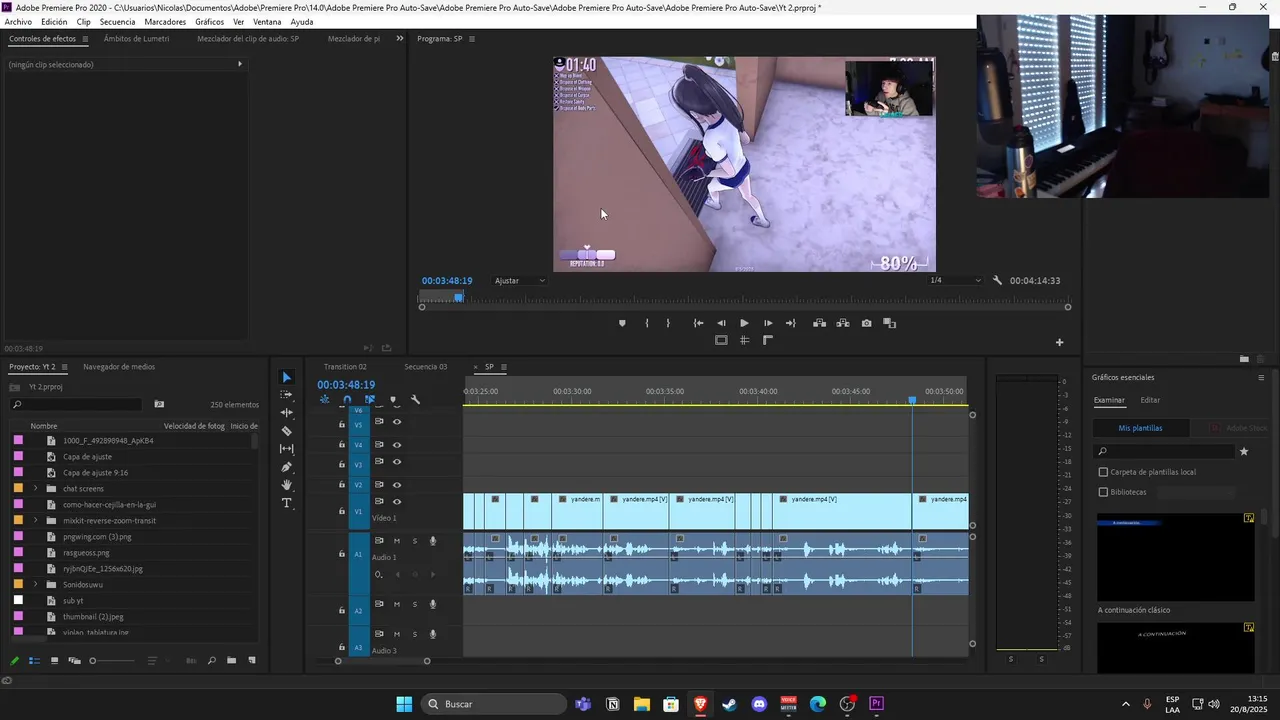The height and width of the screenshot is (720, 1280).
Task: Mute audio track A2
Action: click(x=397, y=604)
